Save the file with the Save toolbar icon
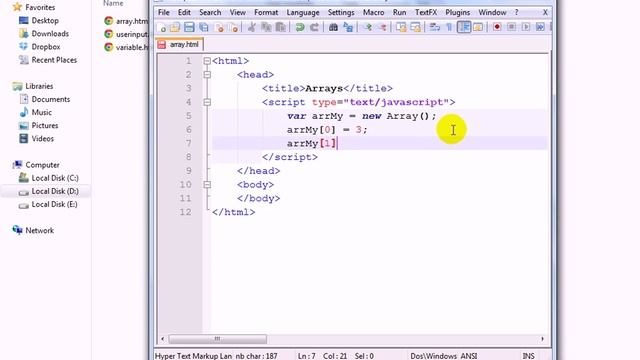The image size is (640, 360). pos(189,27)
